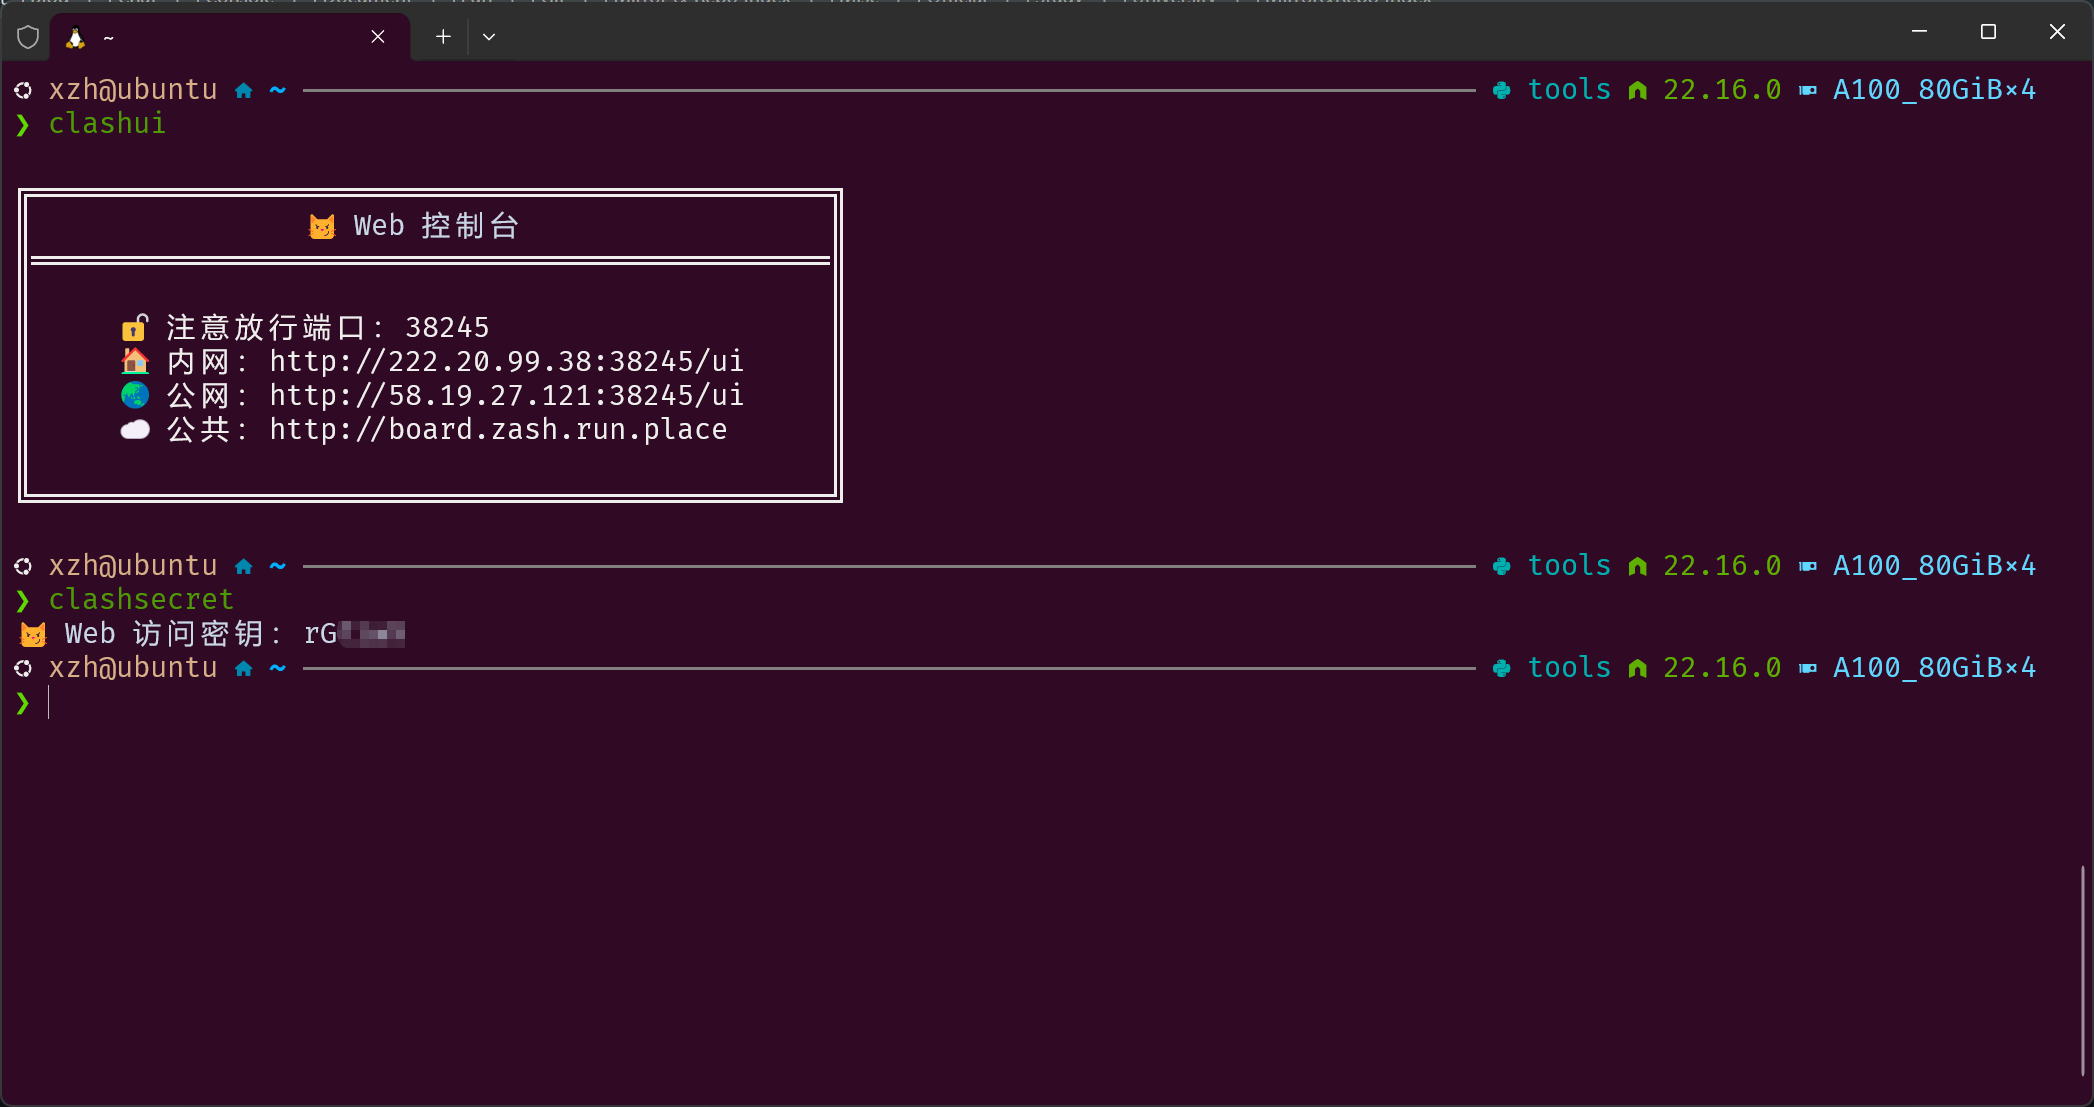Open the link http://58.19.27.121:38245/ui
Viewport: 2094px width, 1107px height.
coord(507,395)
